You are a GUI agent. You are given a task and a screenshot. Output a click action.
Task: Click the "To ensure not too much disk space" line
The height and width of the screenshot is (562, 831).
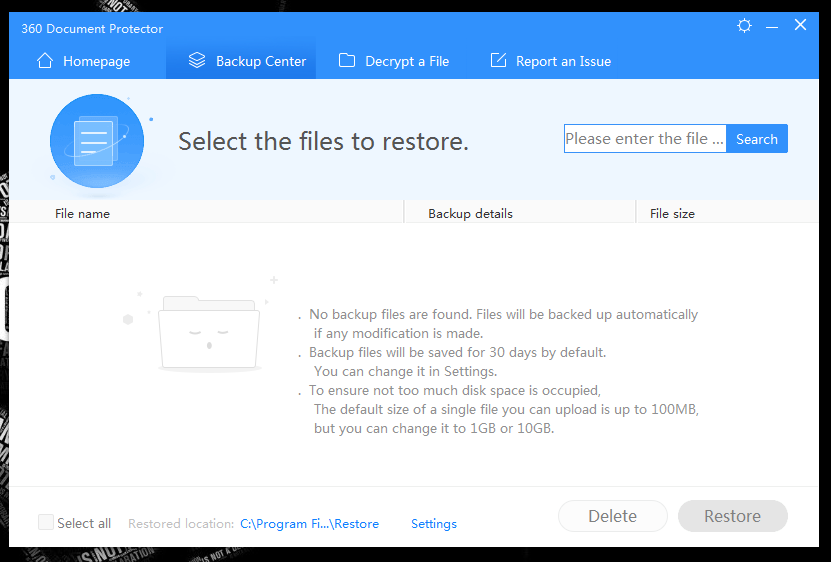[455, 391]
